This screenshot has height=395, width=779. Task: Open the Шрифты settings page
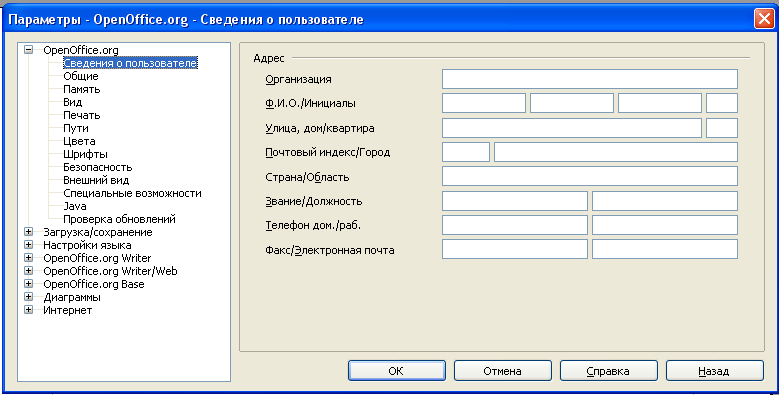85,154
